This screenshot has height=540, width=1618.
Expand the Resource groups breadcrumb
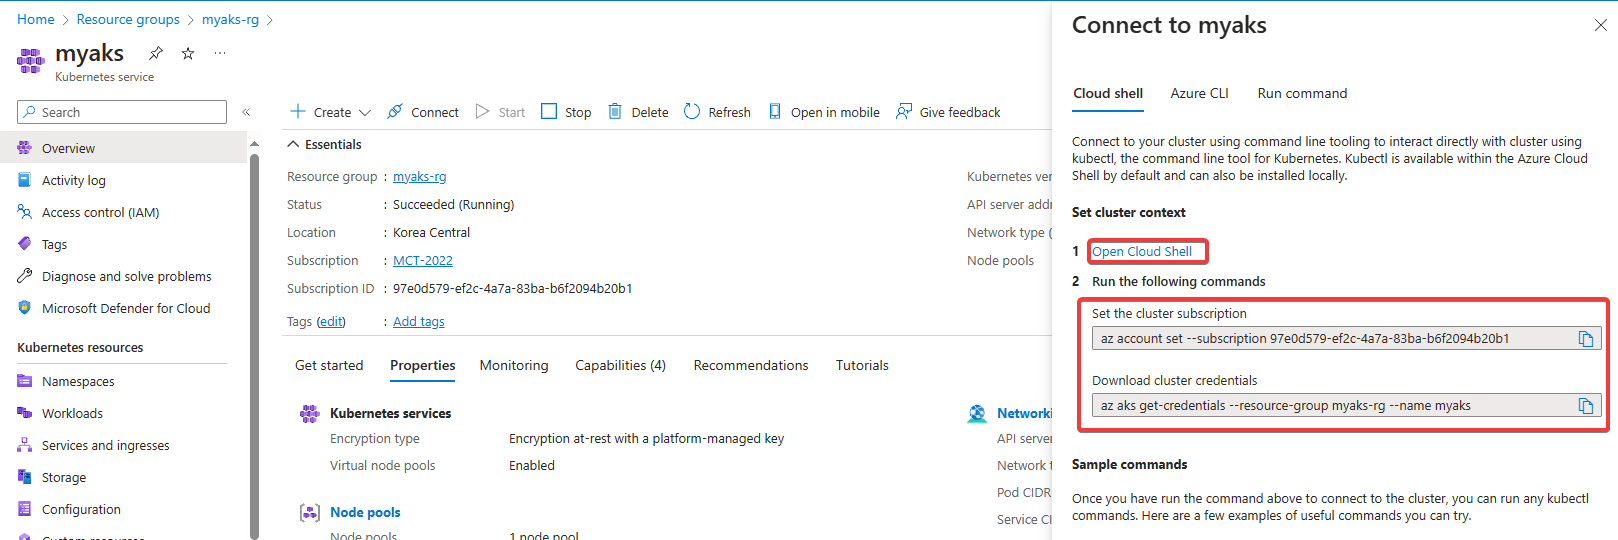[x=128, y=19]
